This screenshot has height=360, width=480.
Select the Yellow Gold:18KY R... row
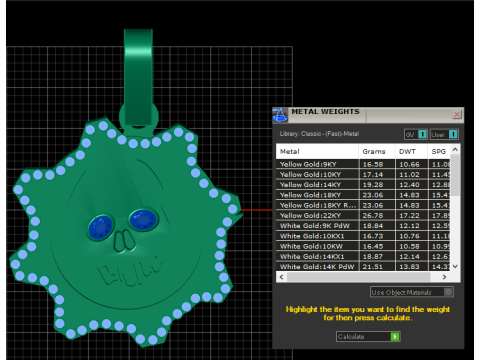363,205
